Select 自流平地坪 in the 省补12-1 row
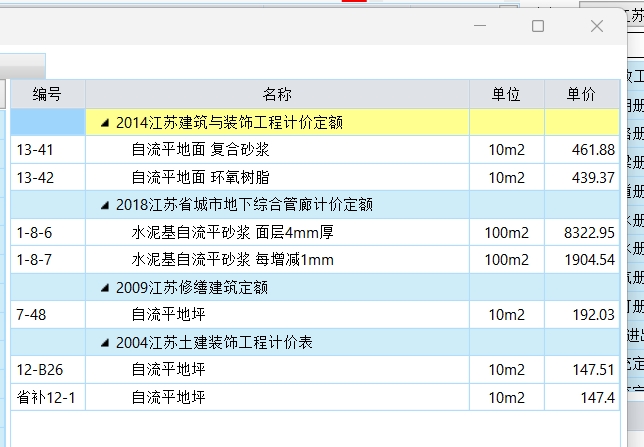 click(168, 397)
